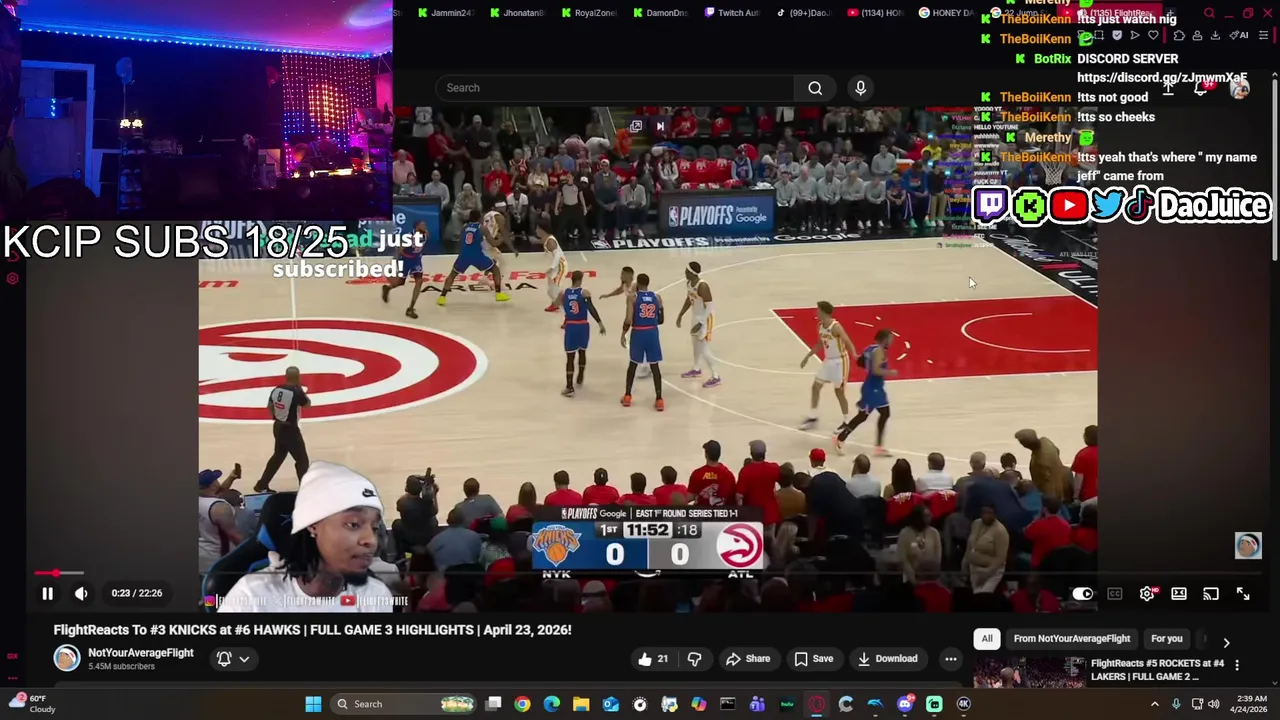
Task: Open the terminal app on taskbar
Action: pyautogui.click(x=728, y=704)
